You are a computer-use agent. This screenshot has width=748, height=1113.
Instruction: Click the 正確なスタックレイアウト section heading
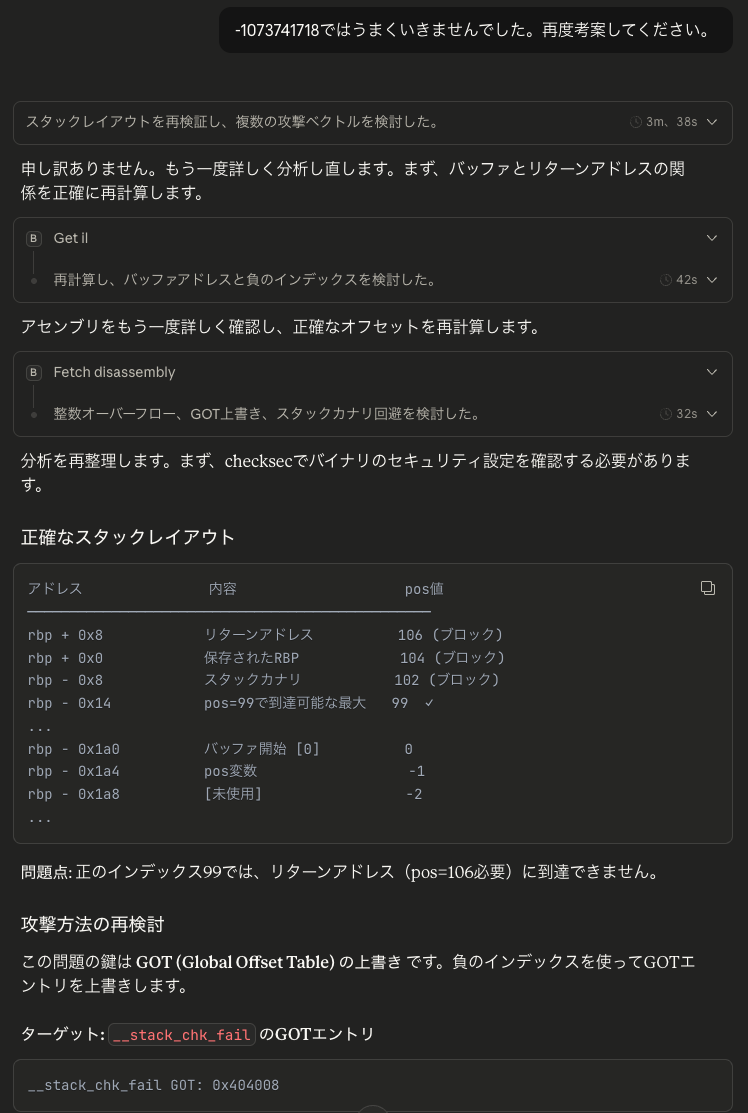pyautogui.click(x=128, y=537)
